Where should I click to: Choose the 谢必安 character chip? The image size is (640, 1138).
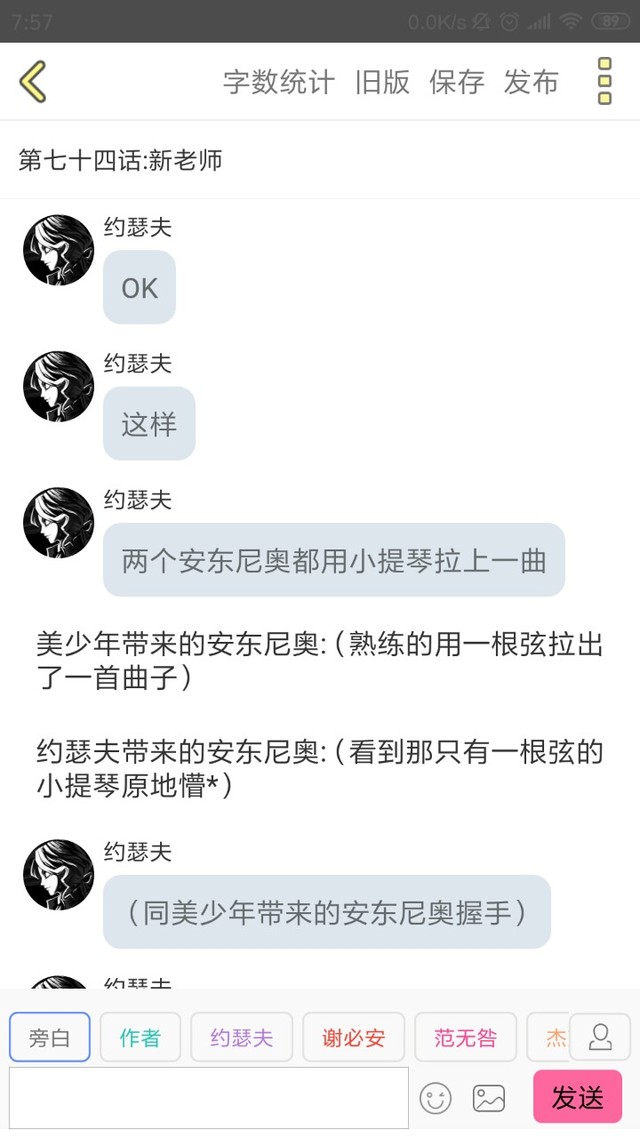click(x=353, y=1037)
